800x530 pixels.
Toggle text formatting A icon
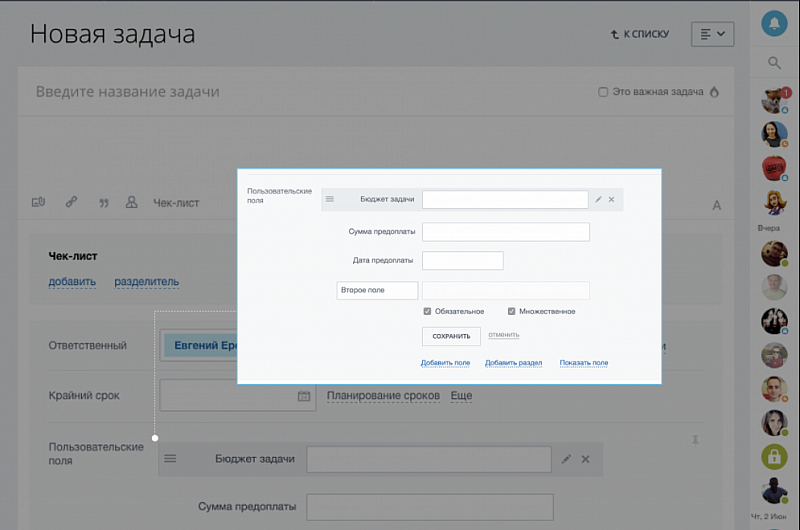point(716,206)
